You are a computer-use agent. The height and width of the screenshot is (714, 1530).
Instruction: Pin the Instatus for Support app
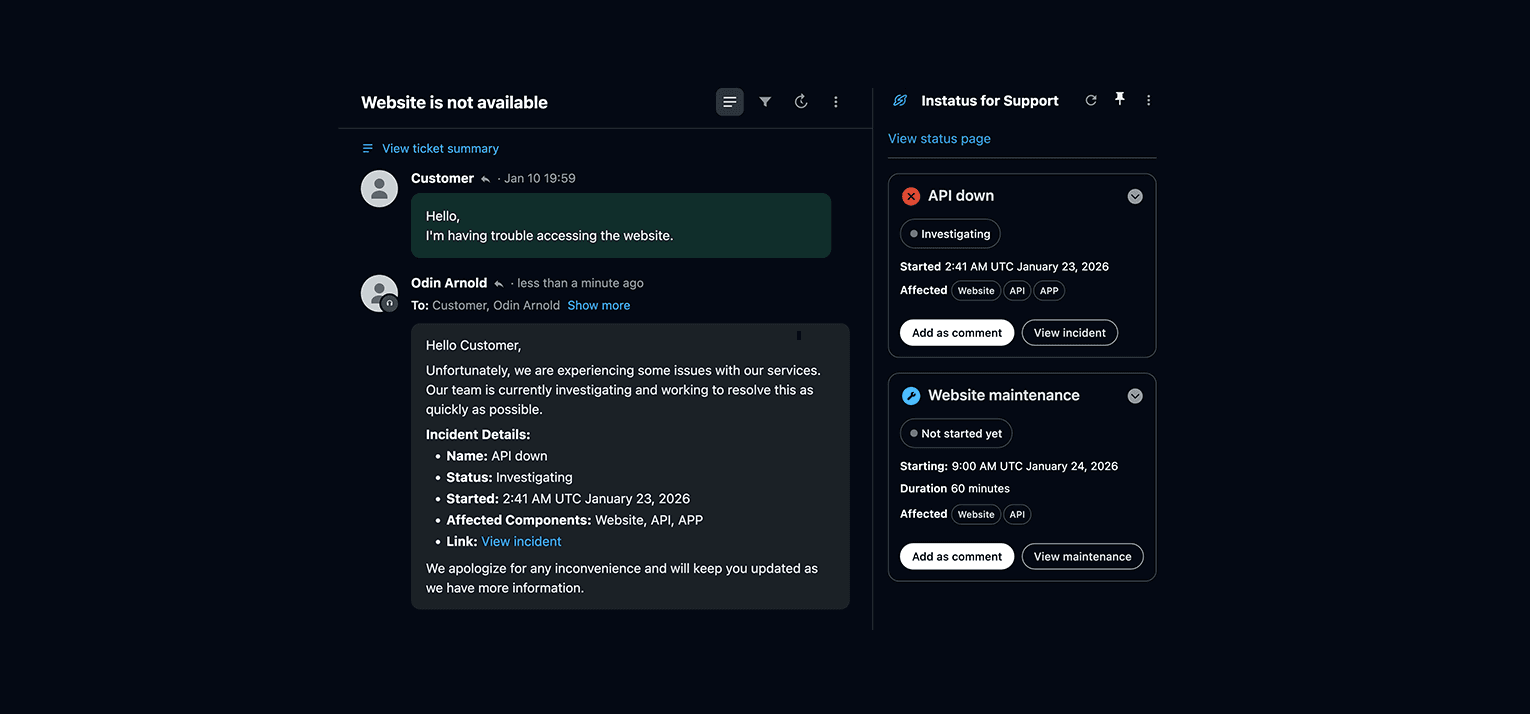click(x=1120, y=99)
